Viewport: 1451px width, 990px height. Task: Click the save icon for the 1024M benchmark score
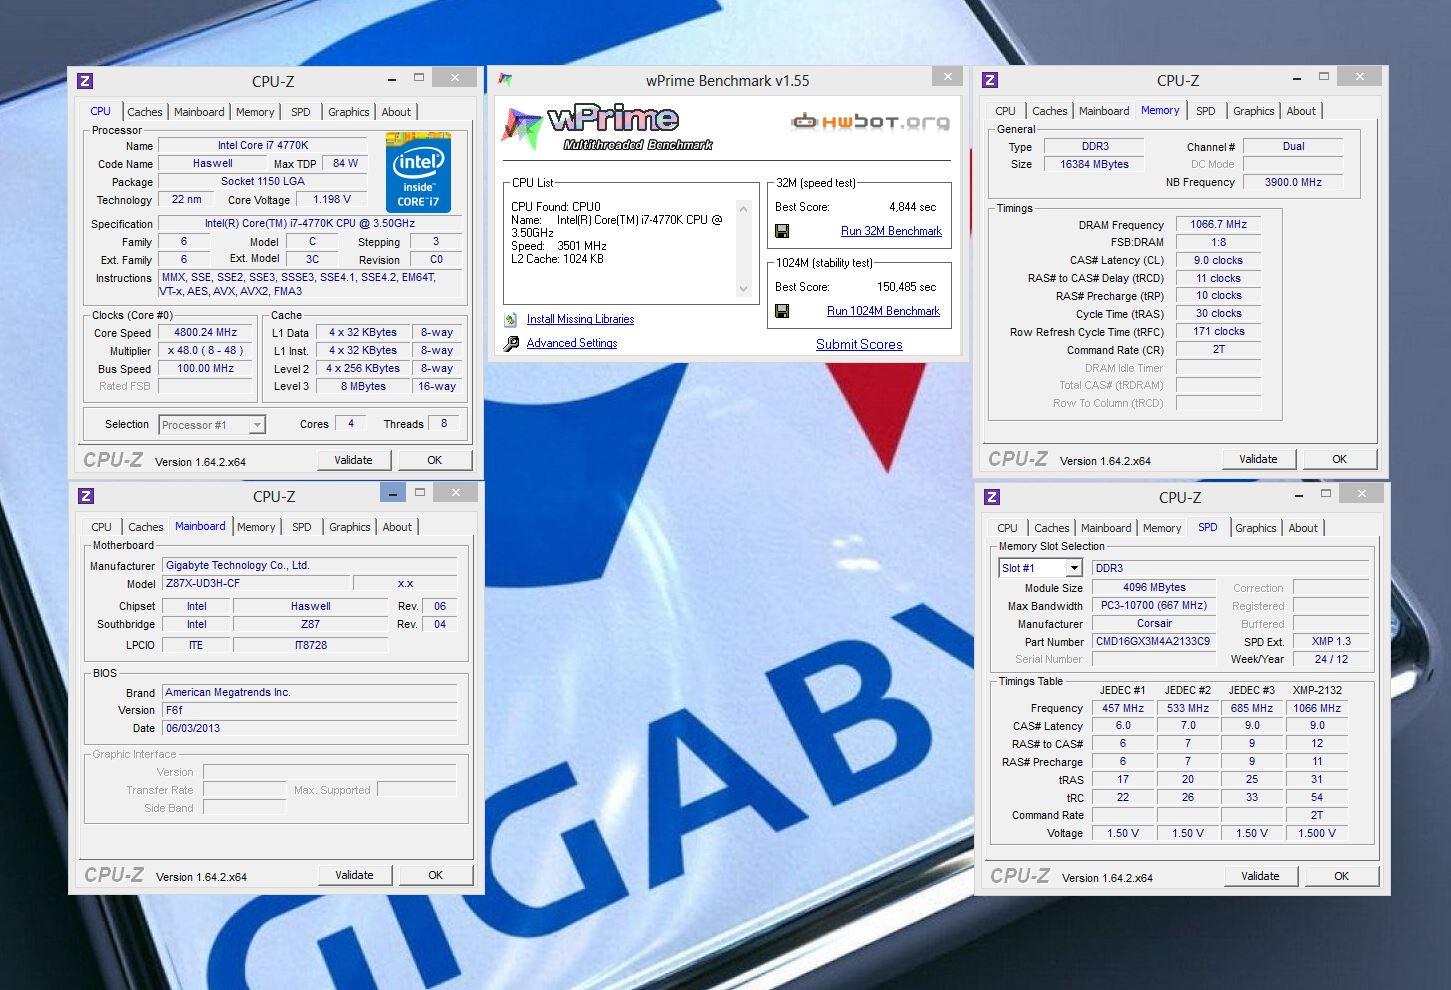tap(782, 311)
